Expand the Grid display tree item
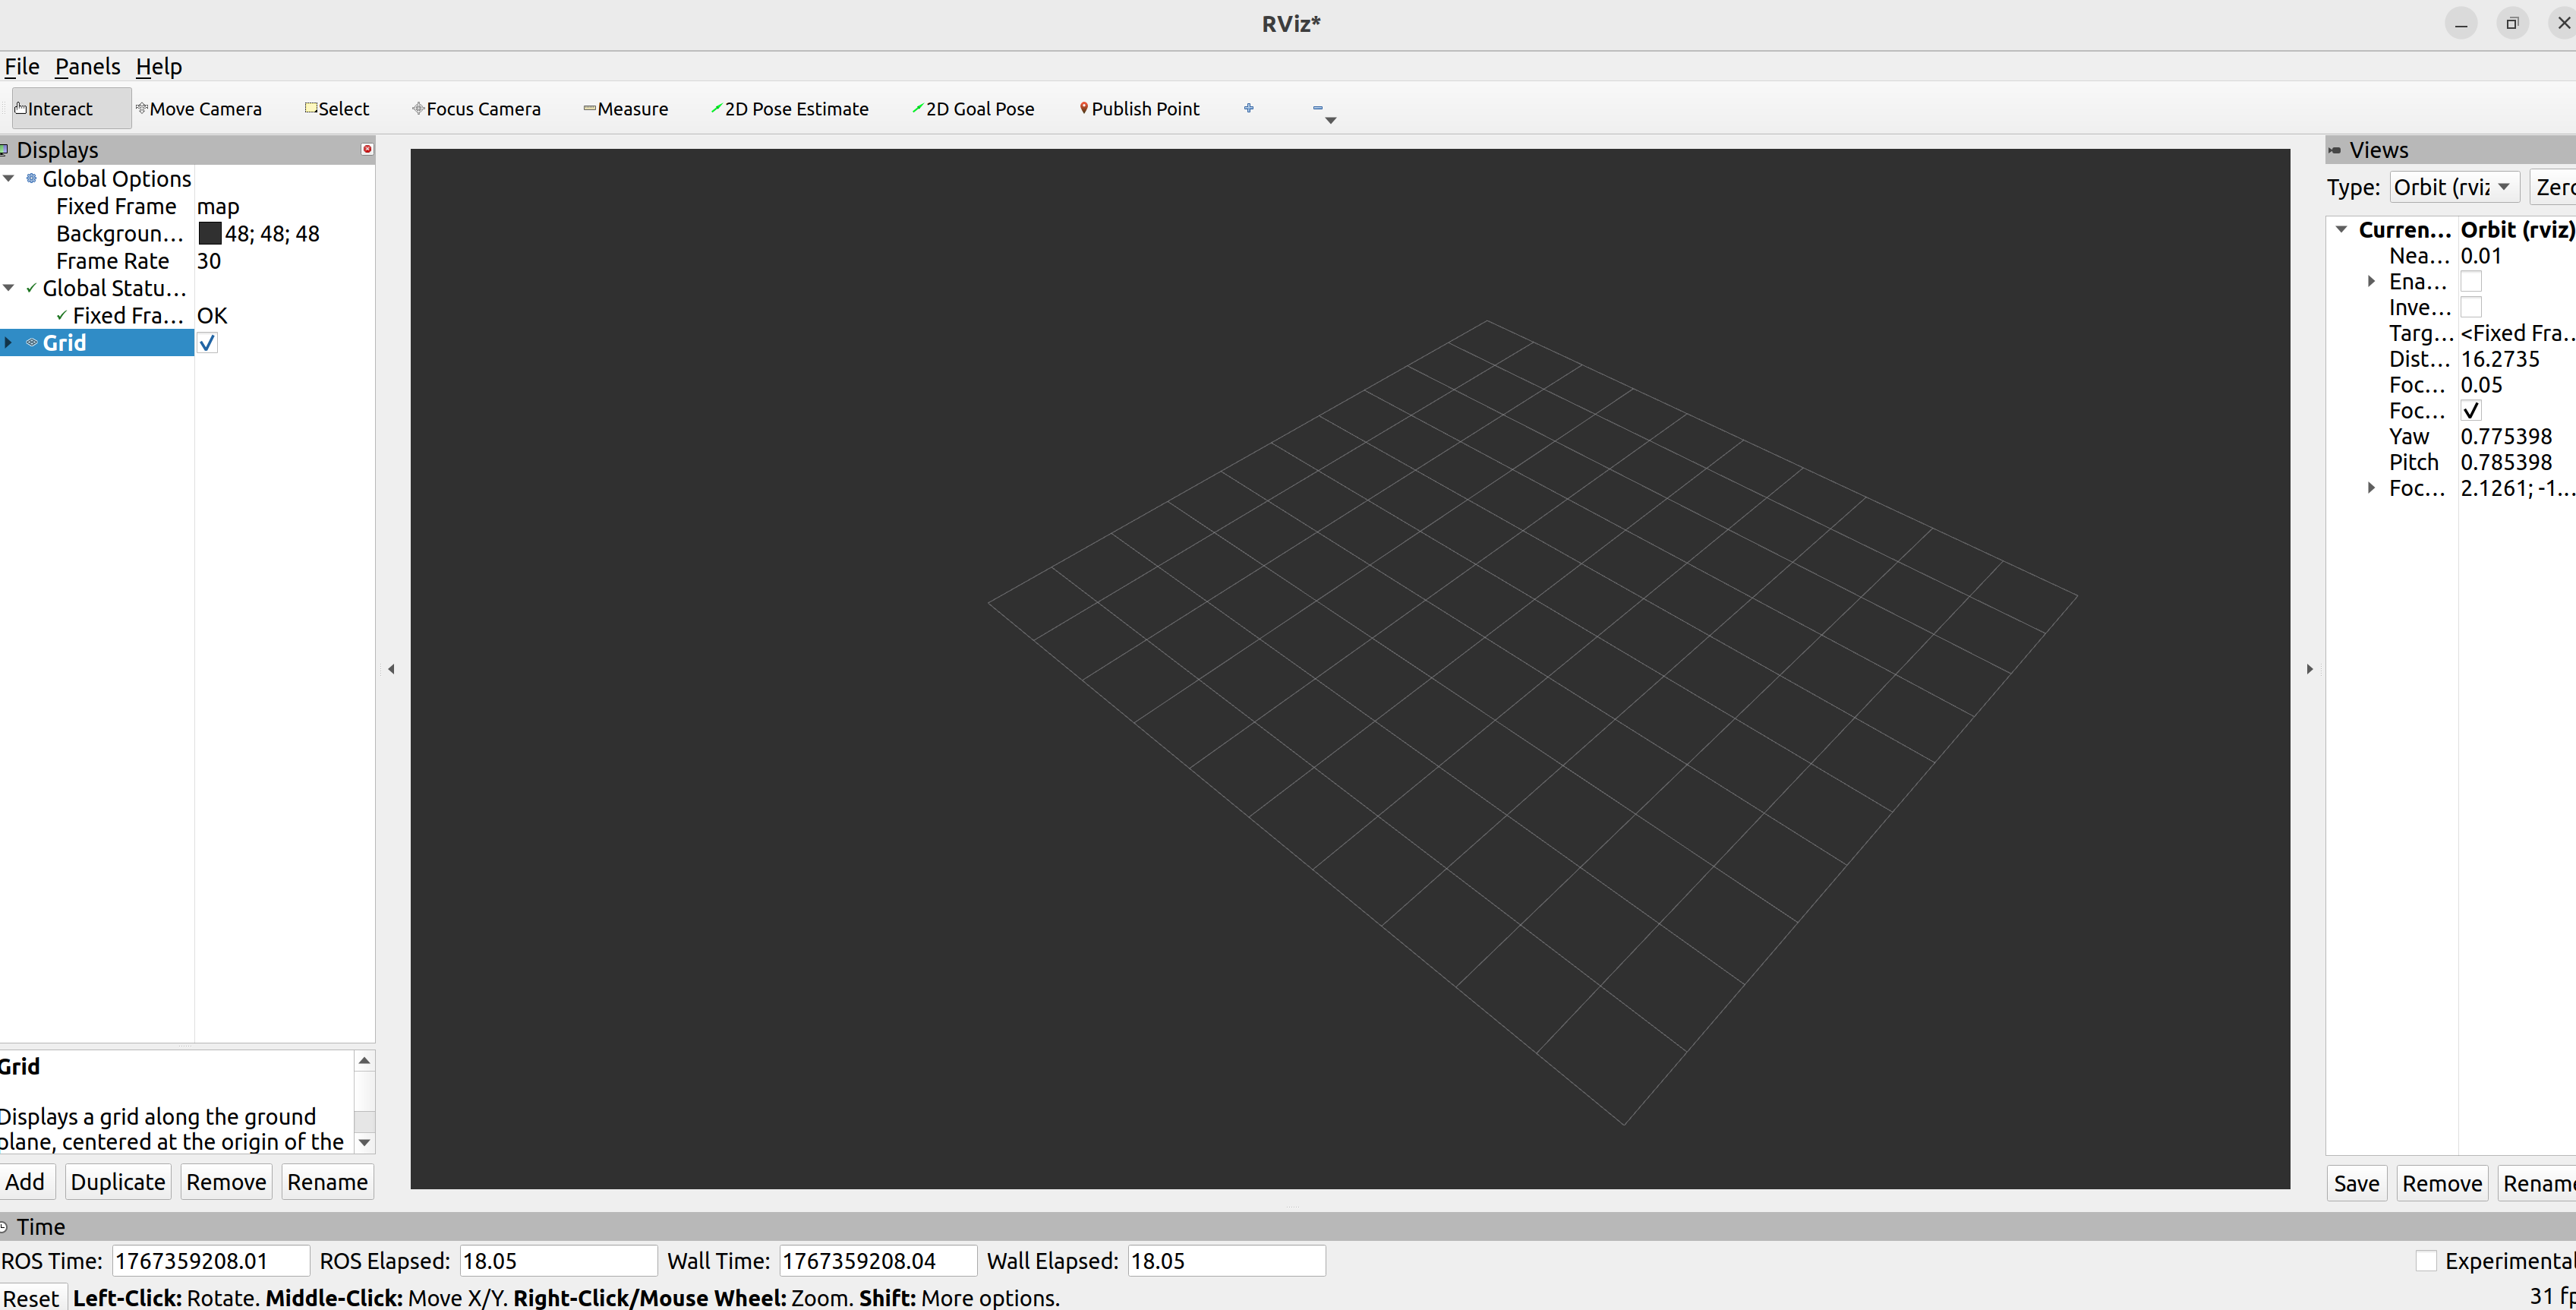Viewport: 2576px width, 1310px height. (x=9, y=343)
